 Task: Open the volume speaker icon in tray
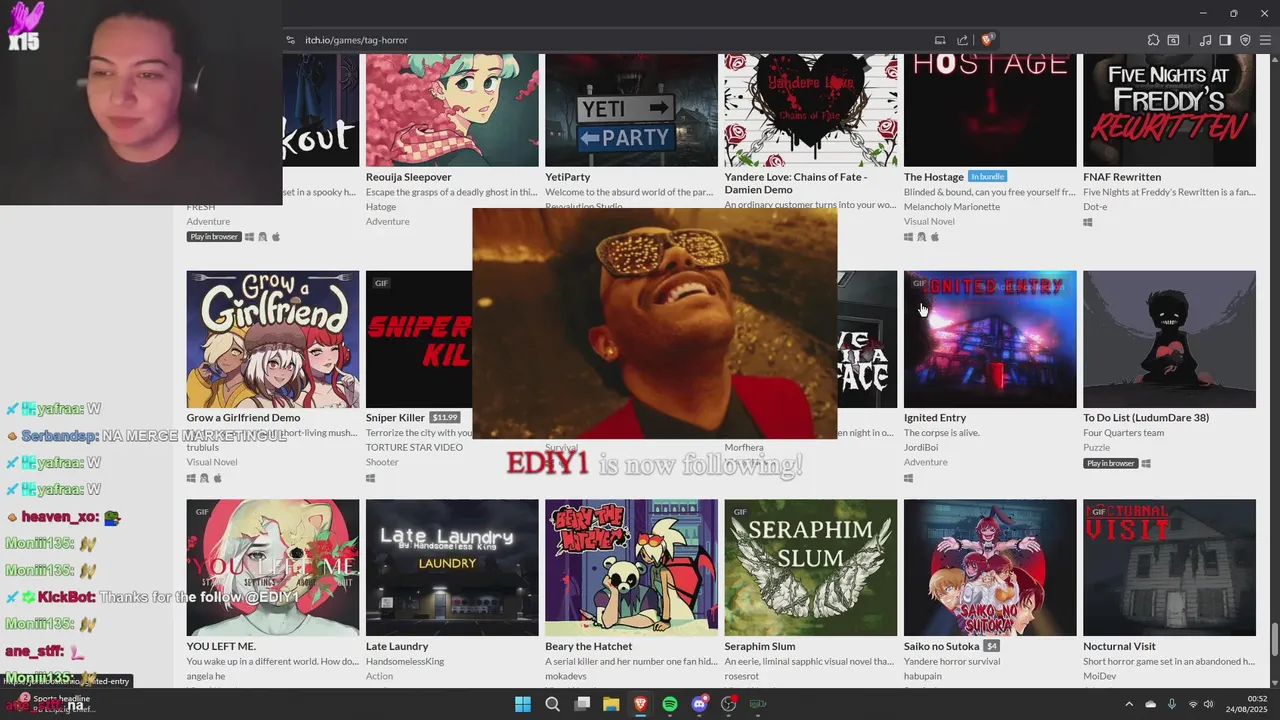(1208, 704)
